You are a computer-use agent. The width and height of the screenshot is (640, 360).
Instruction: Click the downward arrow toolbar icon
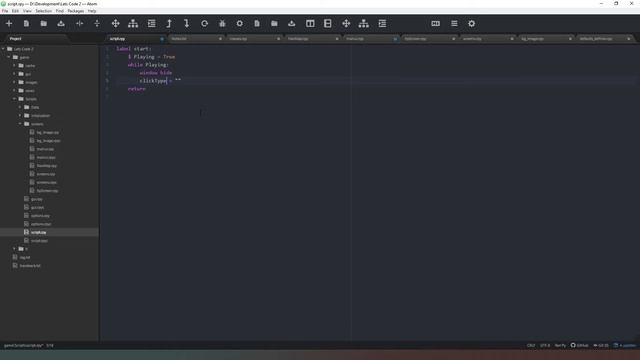point(186,24)
